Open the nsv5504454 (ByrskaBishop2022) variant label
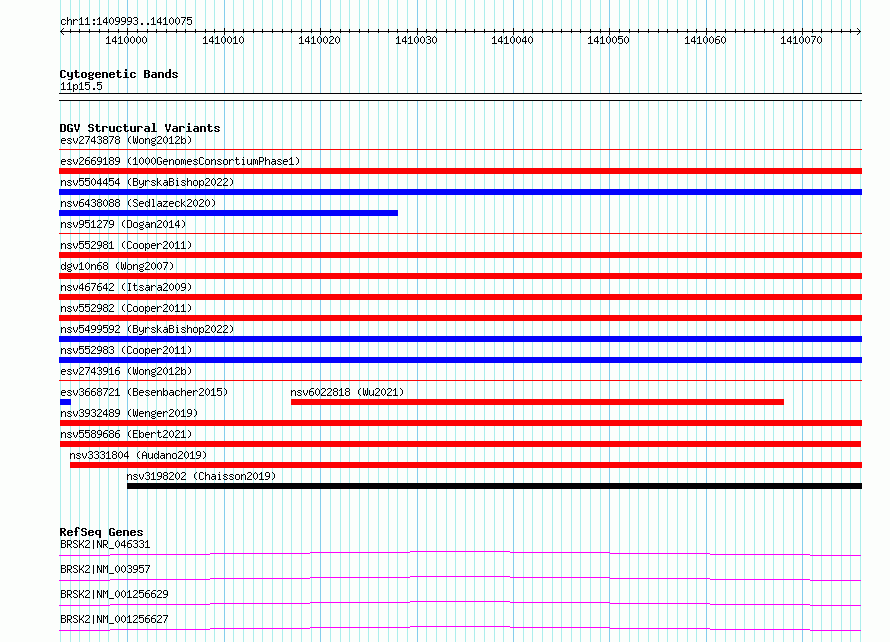Image resolution: width=890 pixels, height=642 pixels. coord(147,182)
